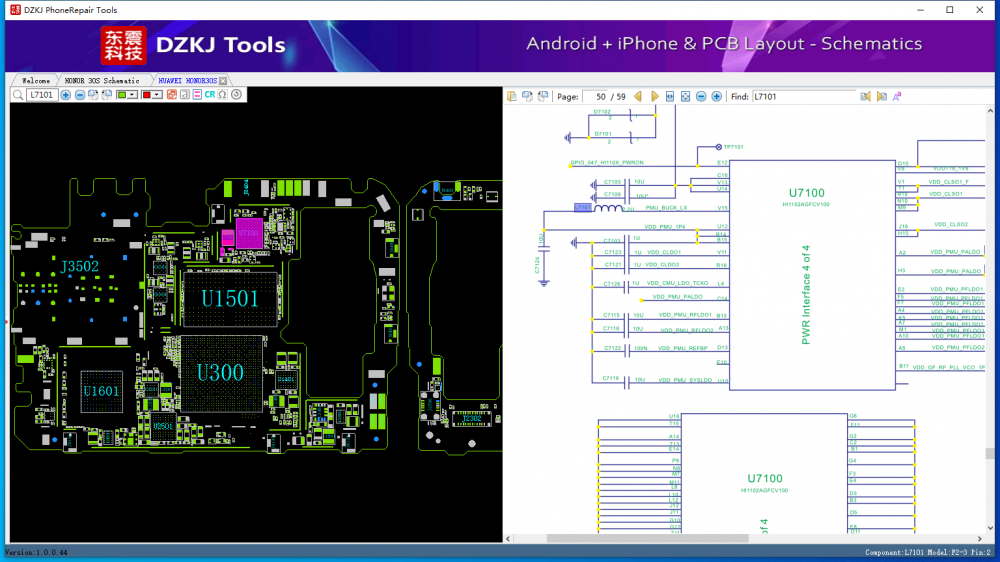This screenshot has width=1000, height=562.
Task: Select the U300 chip on PCB
Action: (221, 373)
